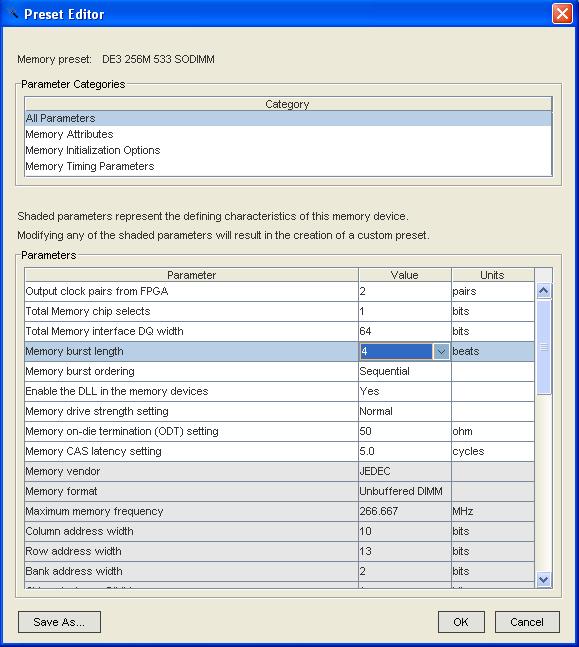Click the scroll up arrow in Parameters table

coord(544,291)
